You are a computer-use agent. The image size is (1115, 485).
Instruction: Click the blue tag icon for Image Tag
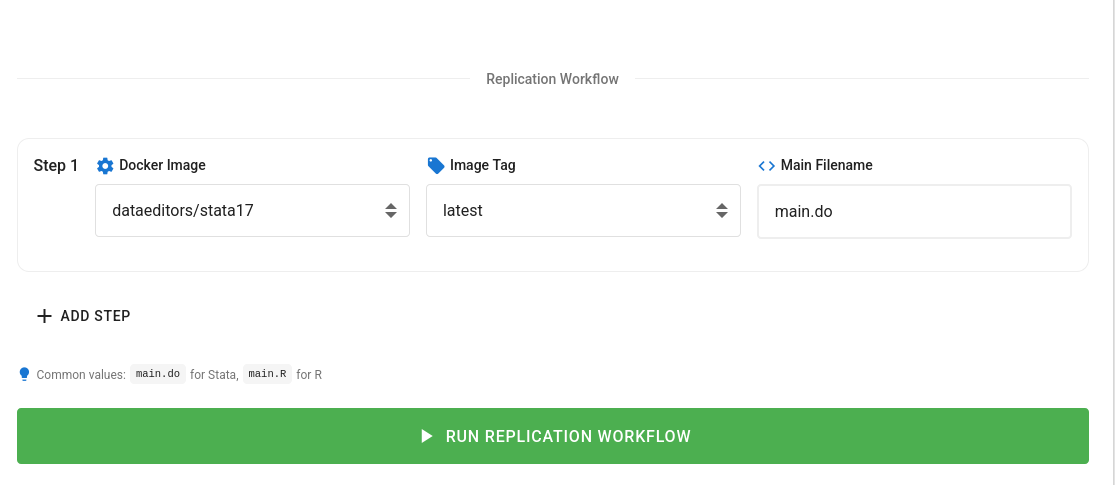point(435,165)
